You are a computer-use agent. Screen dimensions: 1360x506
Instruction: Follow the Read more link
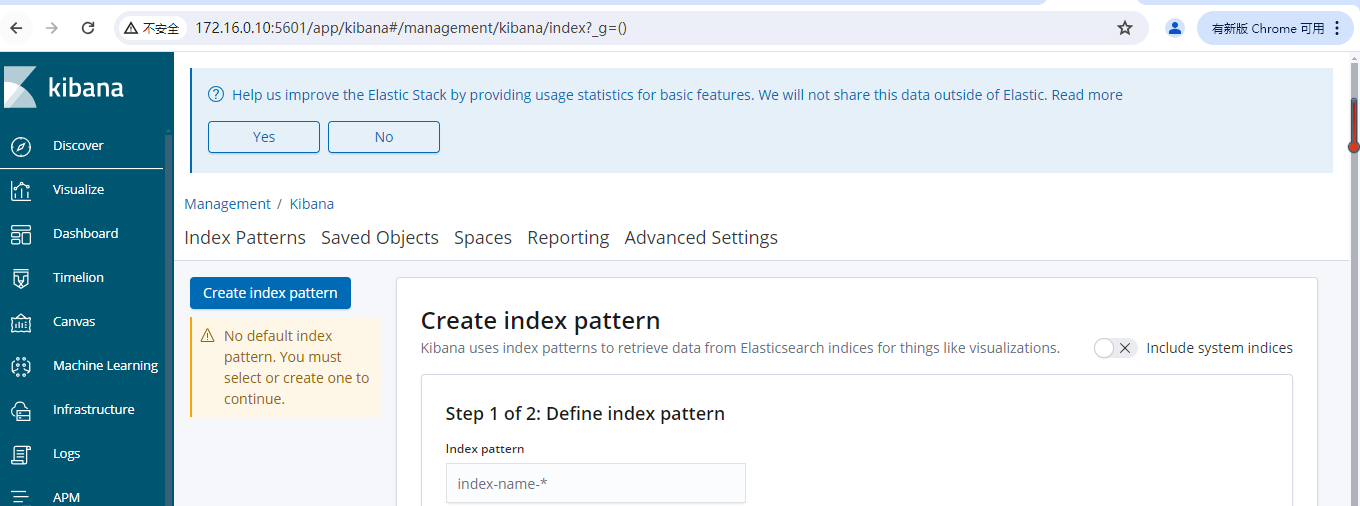[1087, 95]
